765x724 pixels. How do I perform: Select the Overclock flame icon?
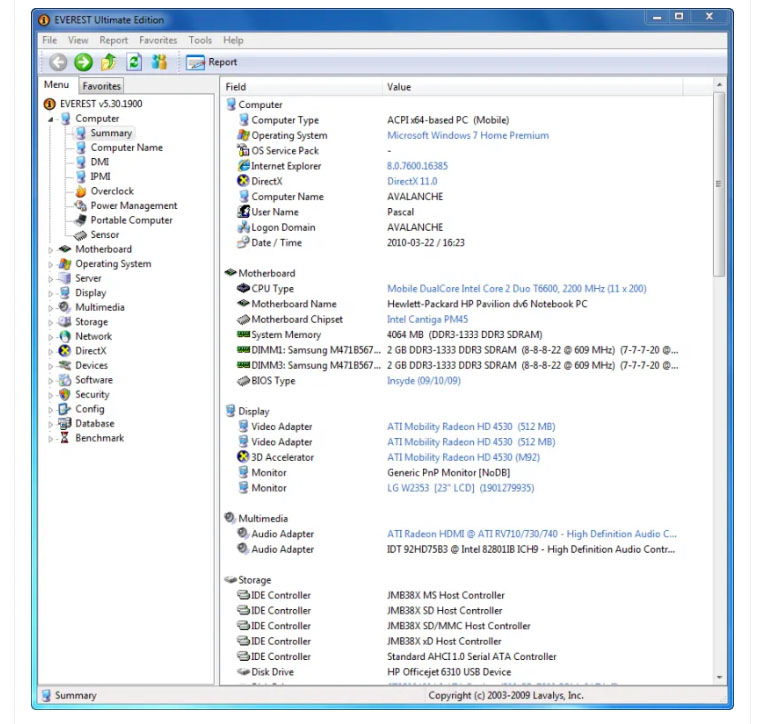coord(81,191)
